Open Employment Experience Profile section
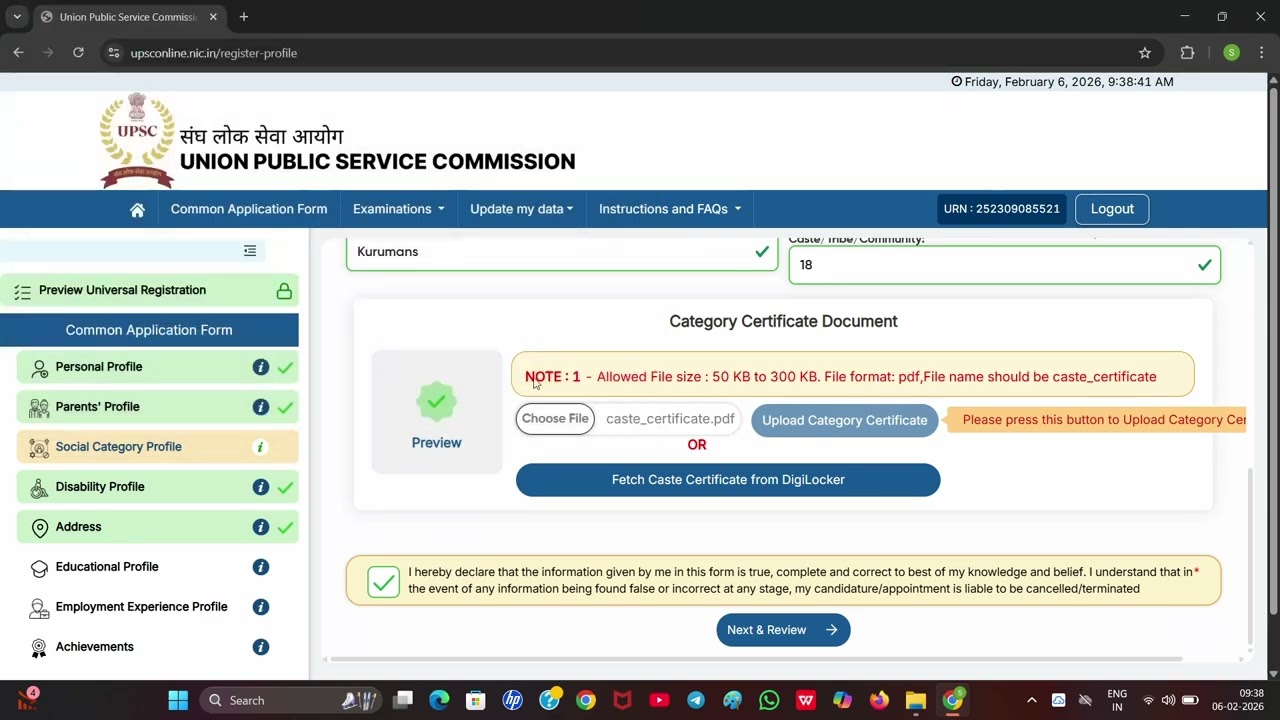 [x=157, y=607]
